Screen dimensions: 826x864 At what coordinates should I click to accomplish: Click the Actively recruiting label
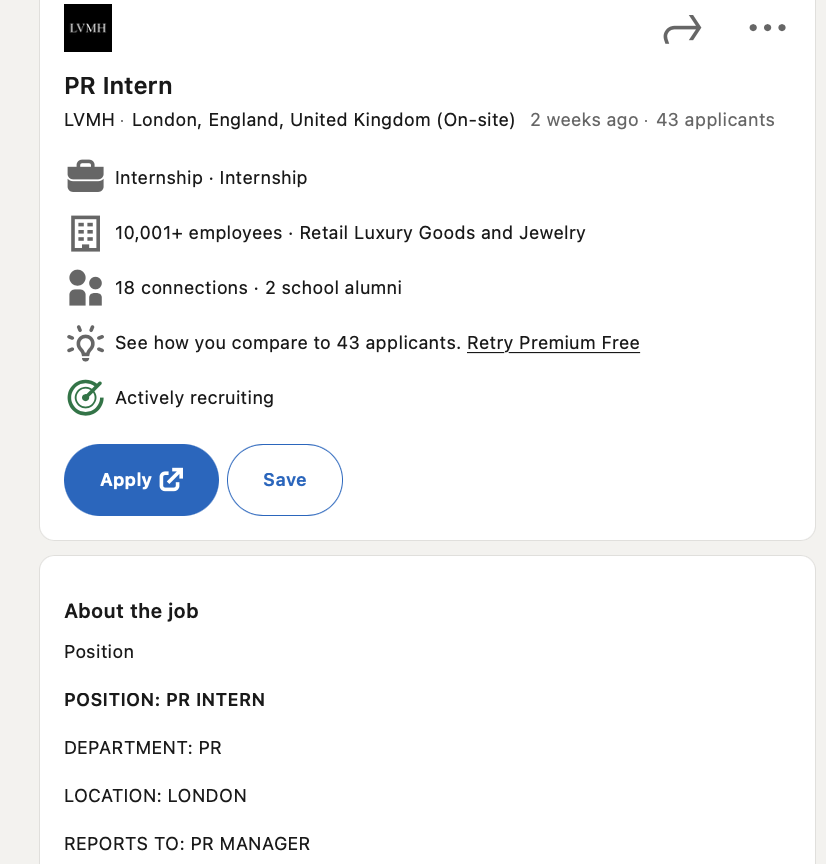pyautogui.click(x=195, y=398)
